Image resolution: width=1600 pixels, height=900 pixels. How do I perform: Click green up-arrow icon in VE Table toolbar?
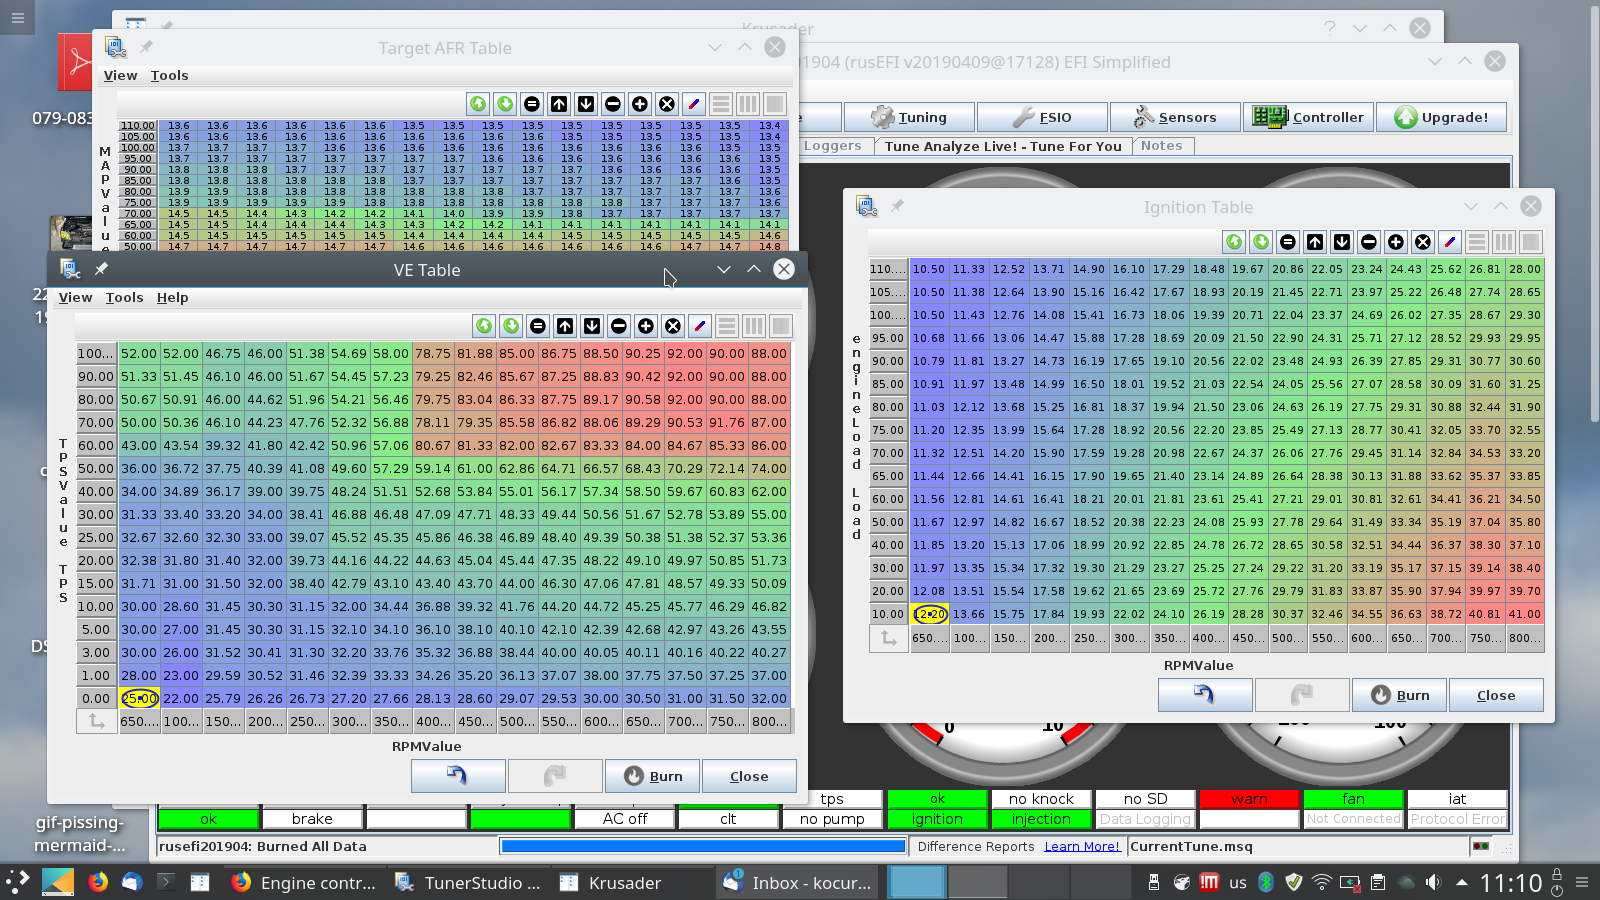coord(484,326)
